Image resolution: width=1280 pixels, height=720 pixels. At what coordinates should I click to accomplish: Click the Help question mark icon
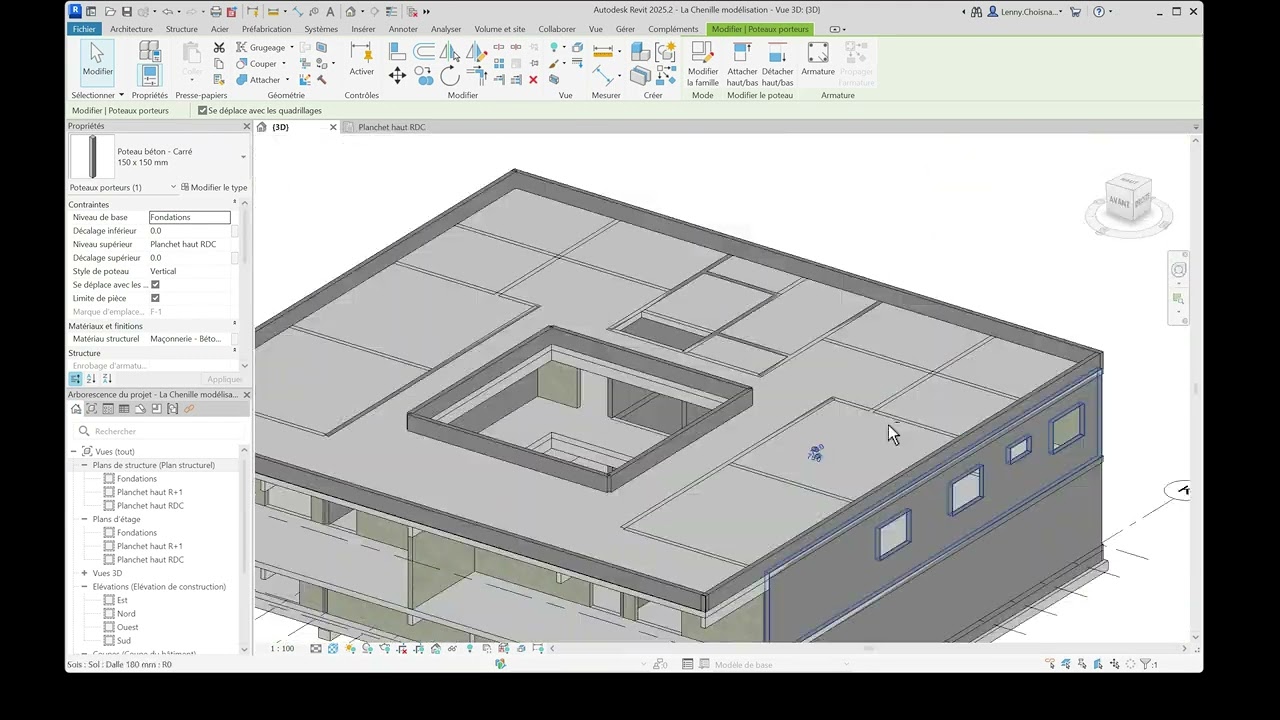pyautogui.click(x=1099, y=12)
